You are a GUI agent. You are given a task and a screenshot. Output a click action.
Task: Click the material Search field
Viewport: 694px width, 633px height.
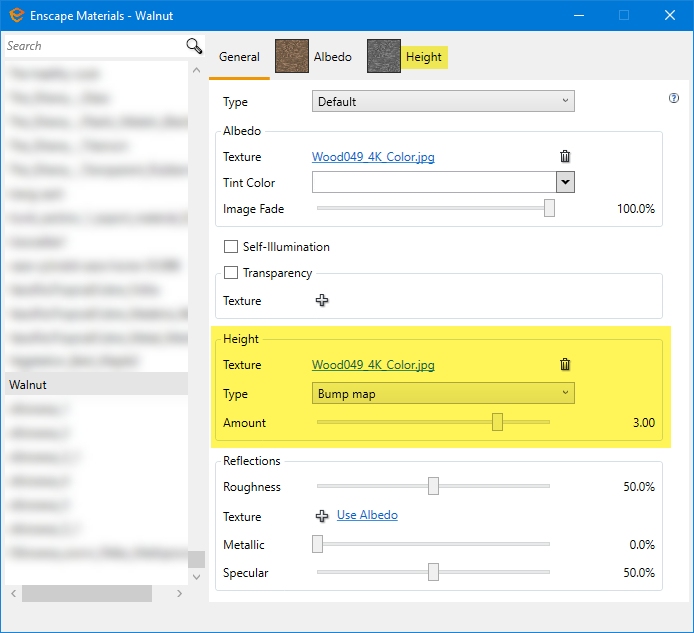(x=90, y=46)
